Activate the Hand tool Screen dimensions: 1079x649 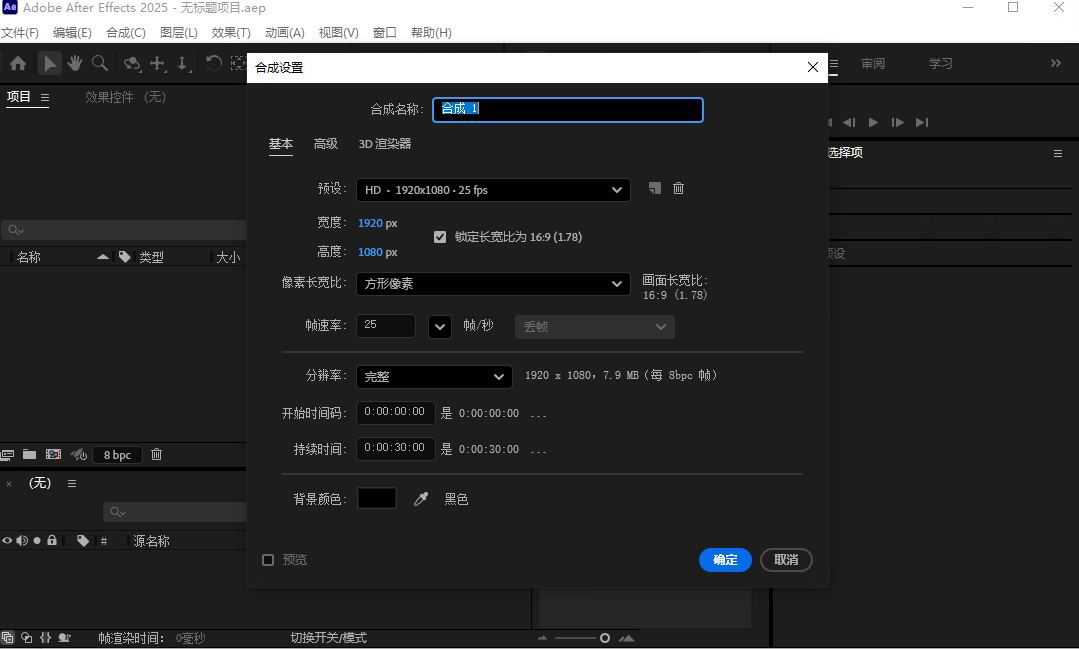74,63
